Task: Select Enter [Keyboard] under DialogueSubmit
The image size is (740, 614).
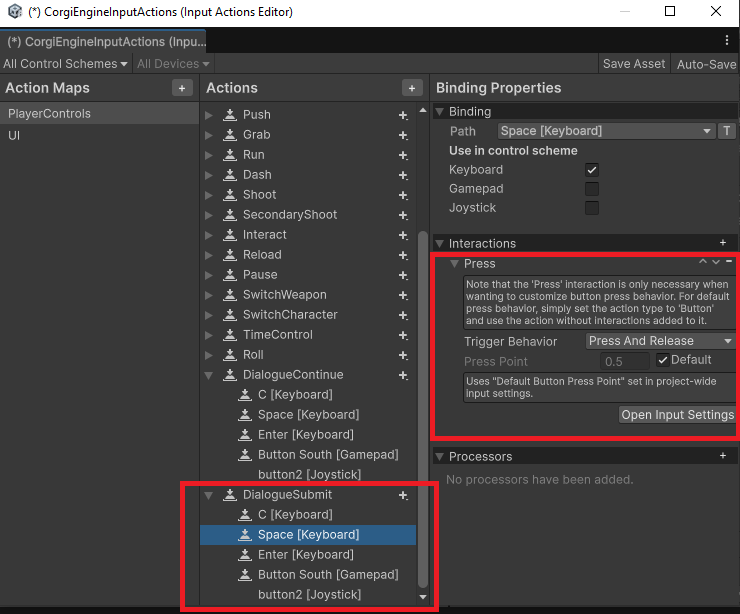Action: [308, 555]
